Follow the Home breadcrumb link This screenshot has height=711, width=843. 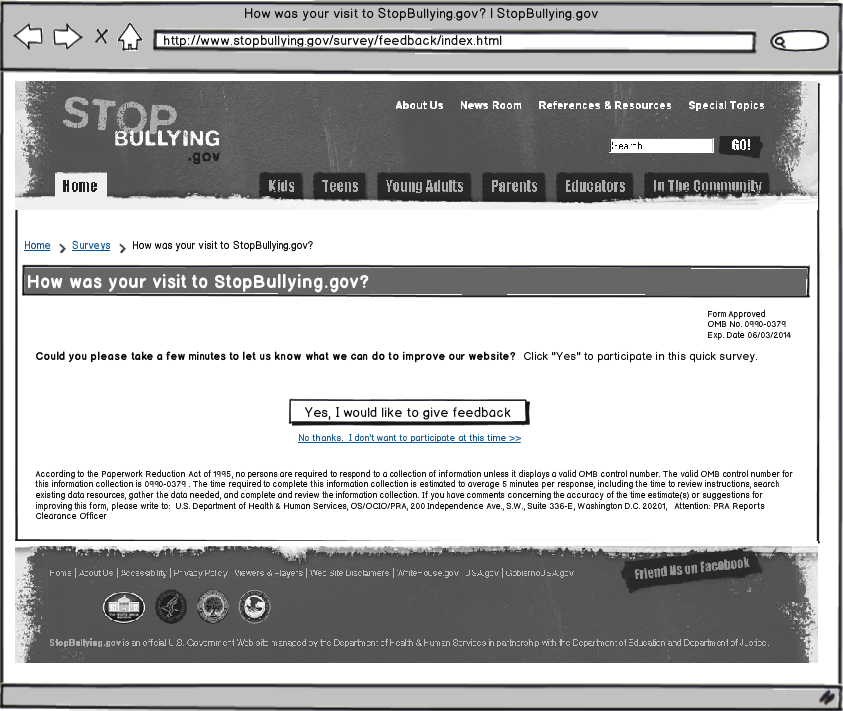(x=37, y=245)
